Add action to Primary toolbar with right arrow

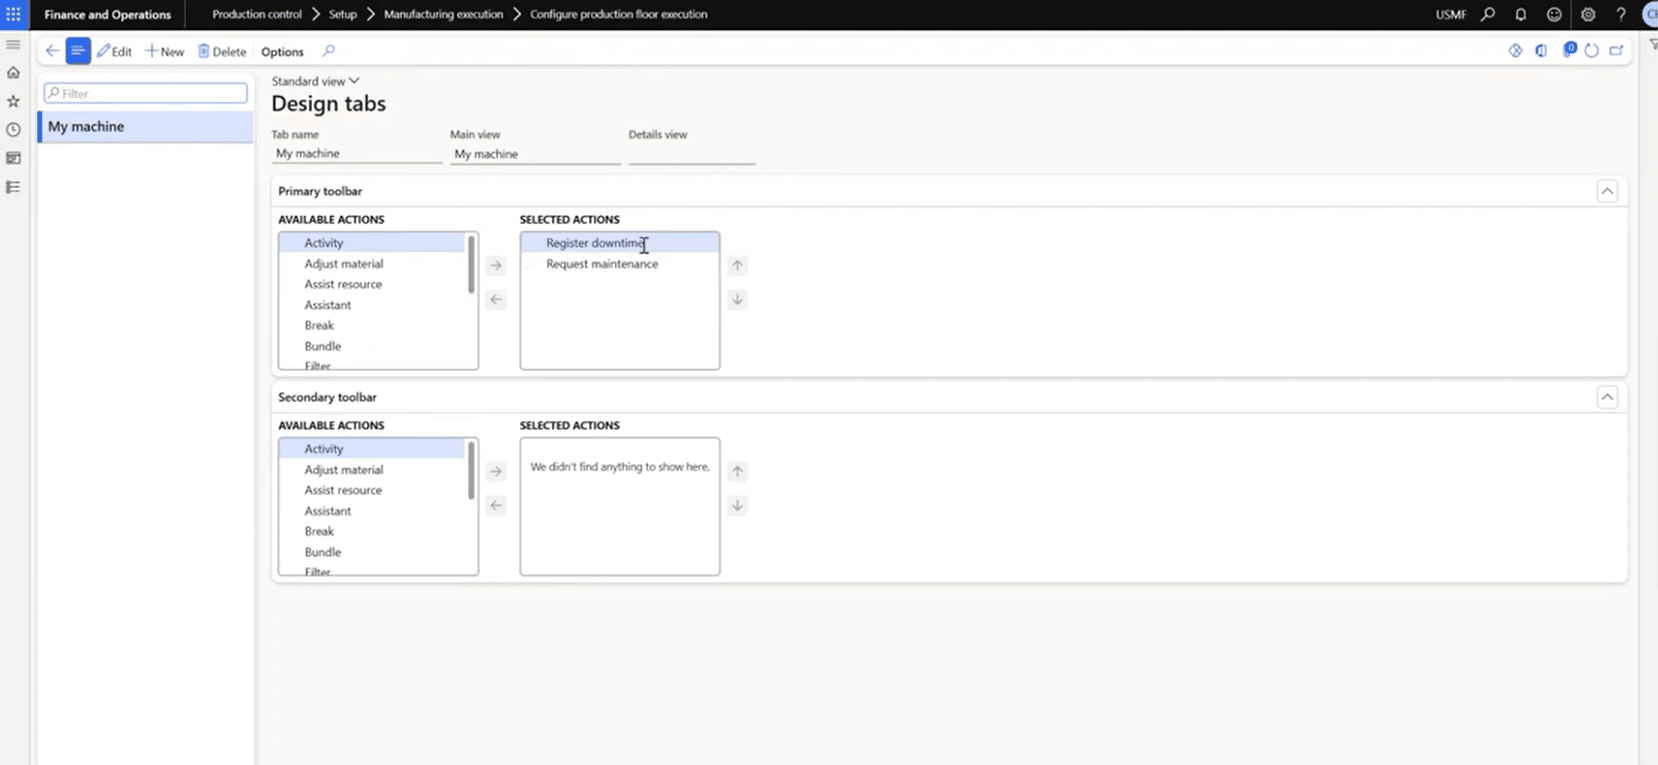(496, 266)
